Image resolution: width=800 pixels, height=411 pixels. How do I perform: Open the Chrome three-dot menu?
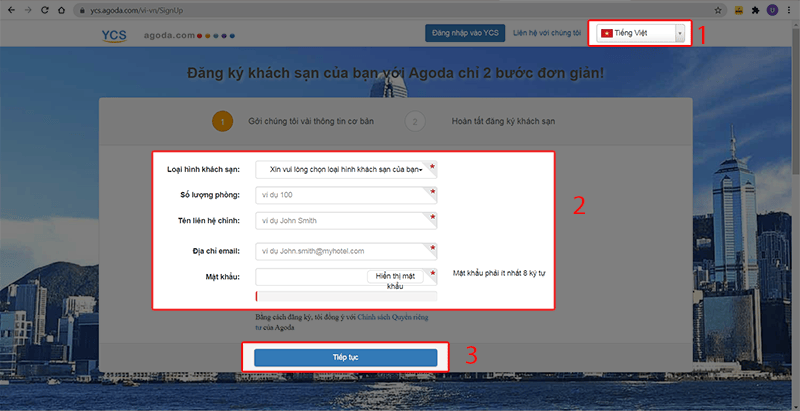pos(789,10)
